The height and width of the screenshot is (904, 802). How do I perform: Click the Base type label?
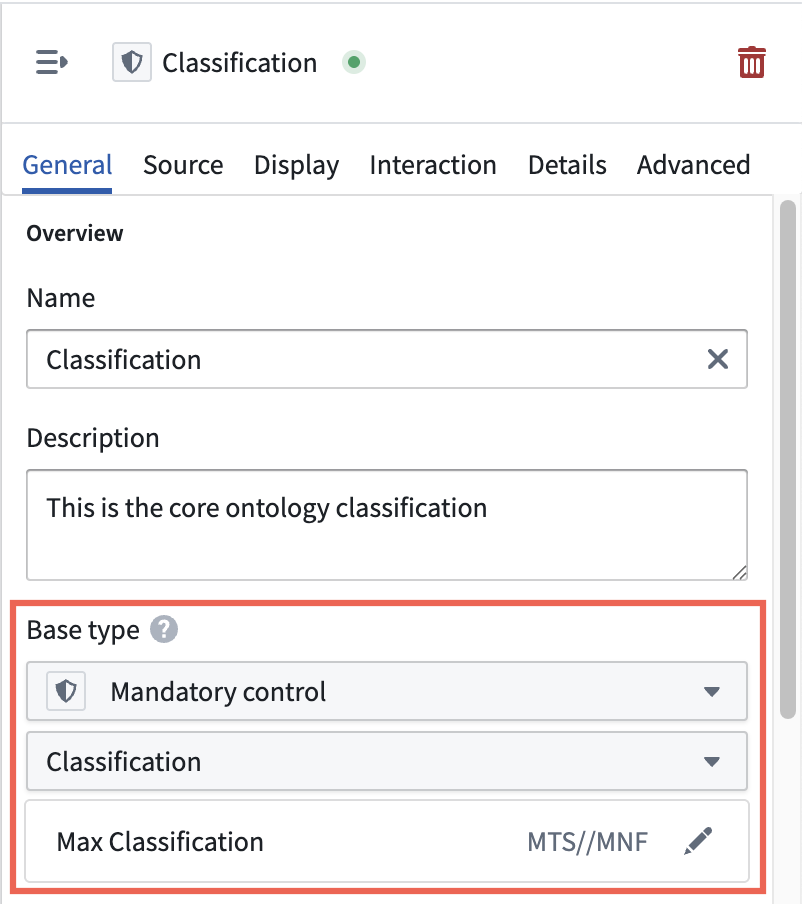[x=83, y=630]
